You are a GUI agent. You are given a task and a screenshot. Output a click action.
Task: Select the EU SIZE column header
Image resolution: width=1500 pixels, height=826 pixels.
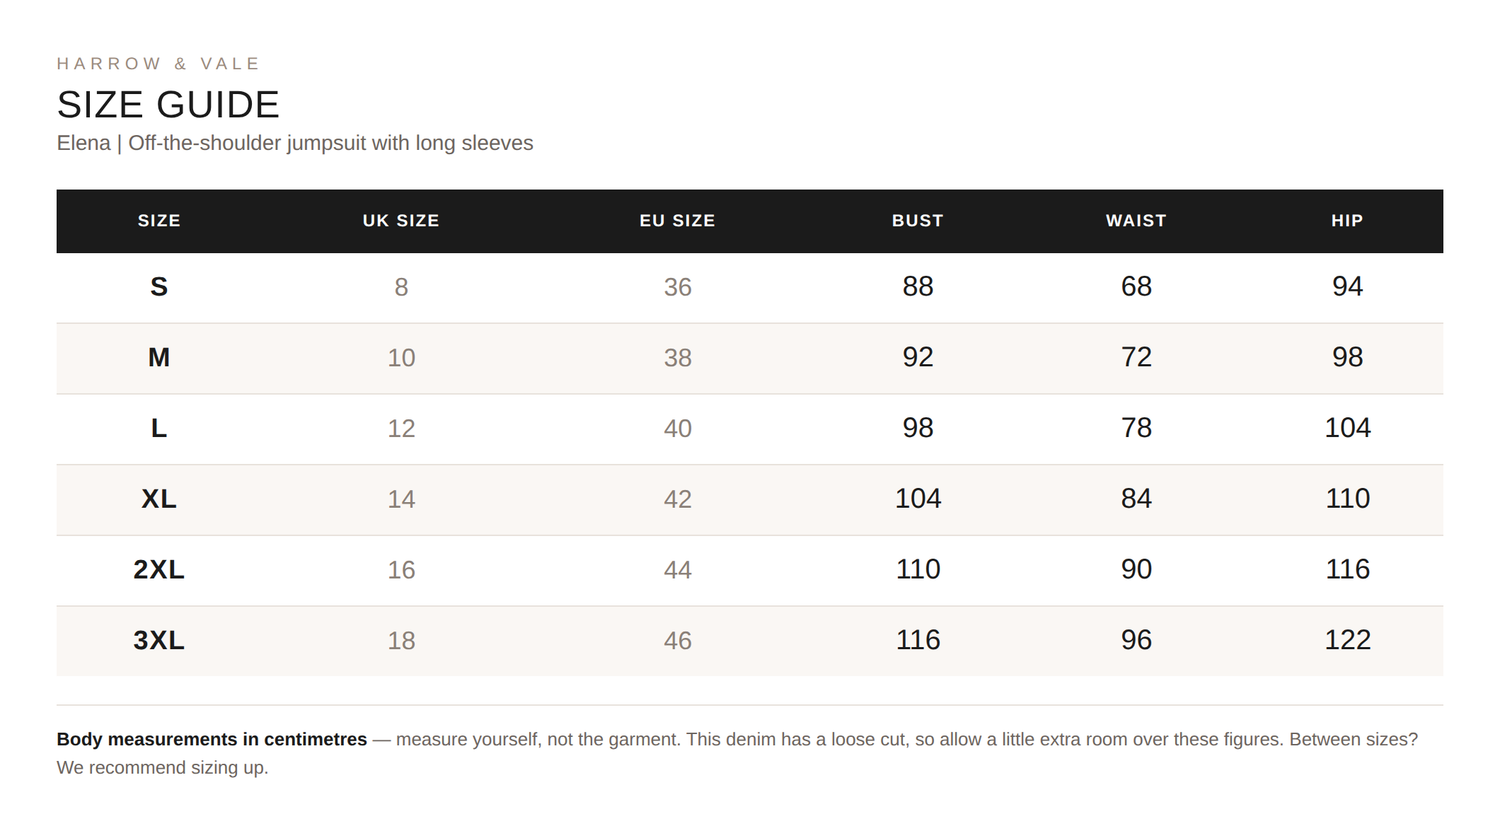677,221
